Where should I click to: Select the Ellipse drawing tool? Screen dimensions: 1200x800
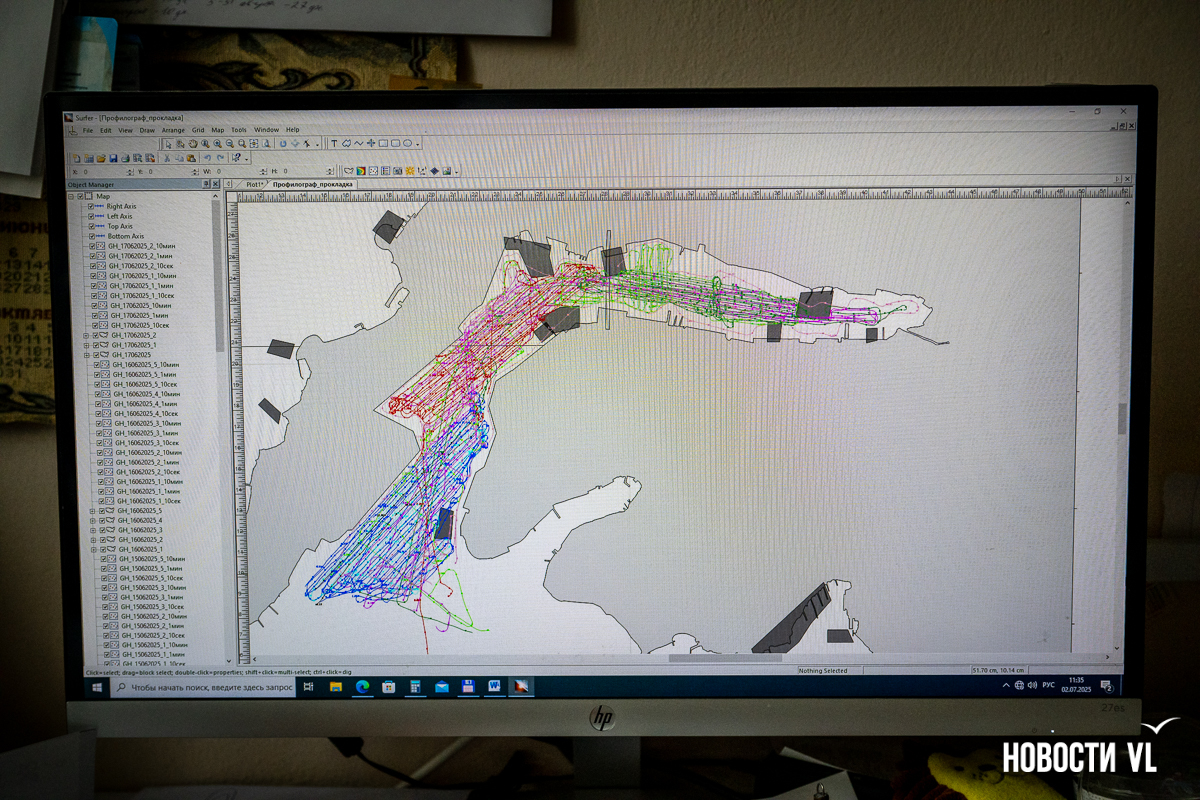coord(407,143)
